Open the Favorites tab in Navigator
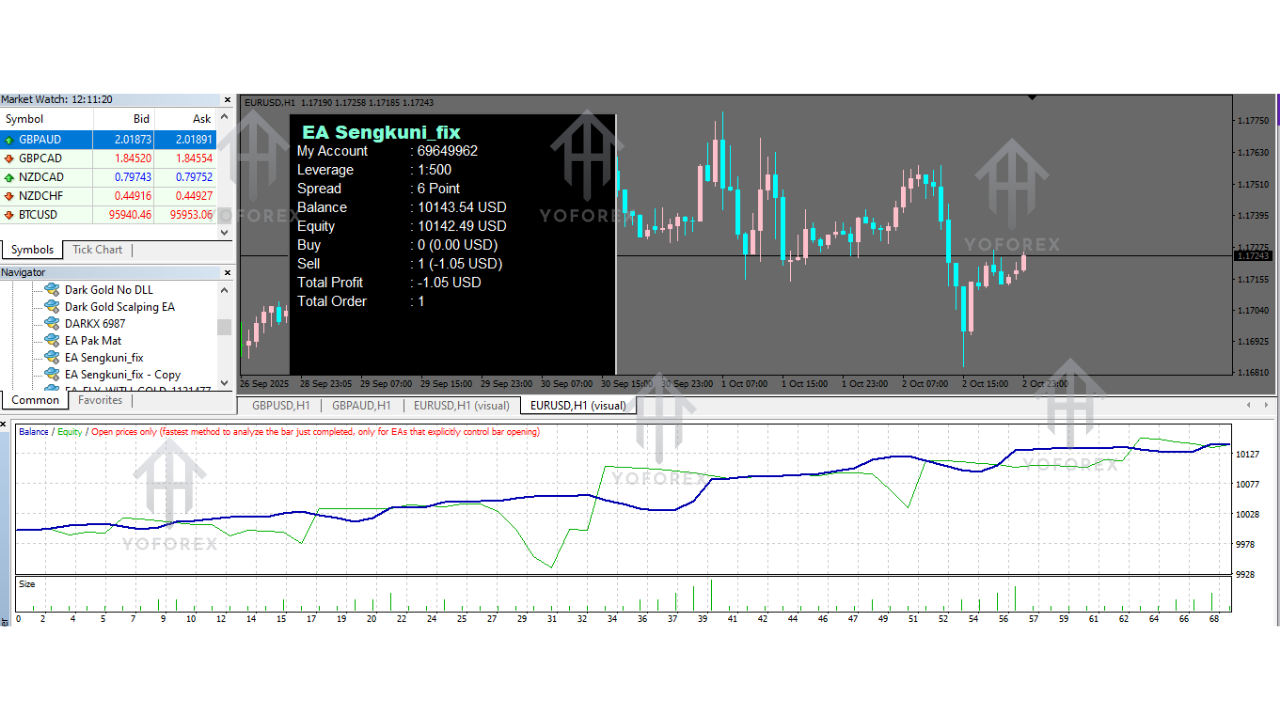 100,400
